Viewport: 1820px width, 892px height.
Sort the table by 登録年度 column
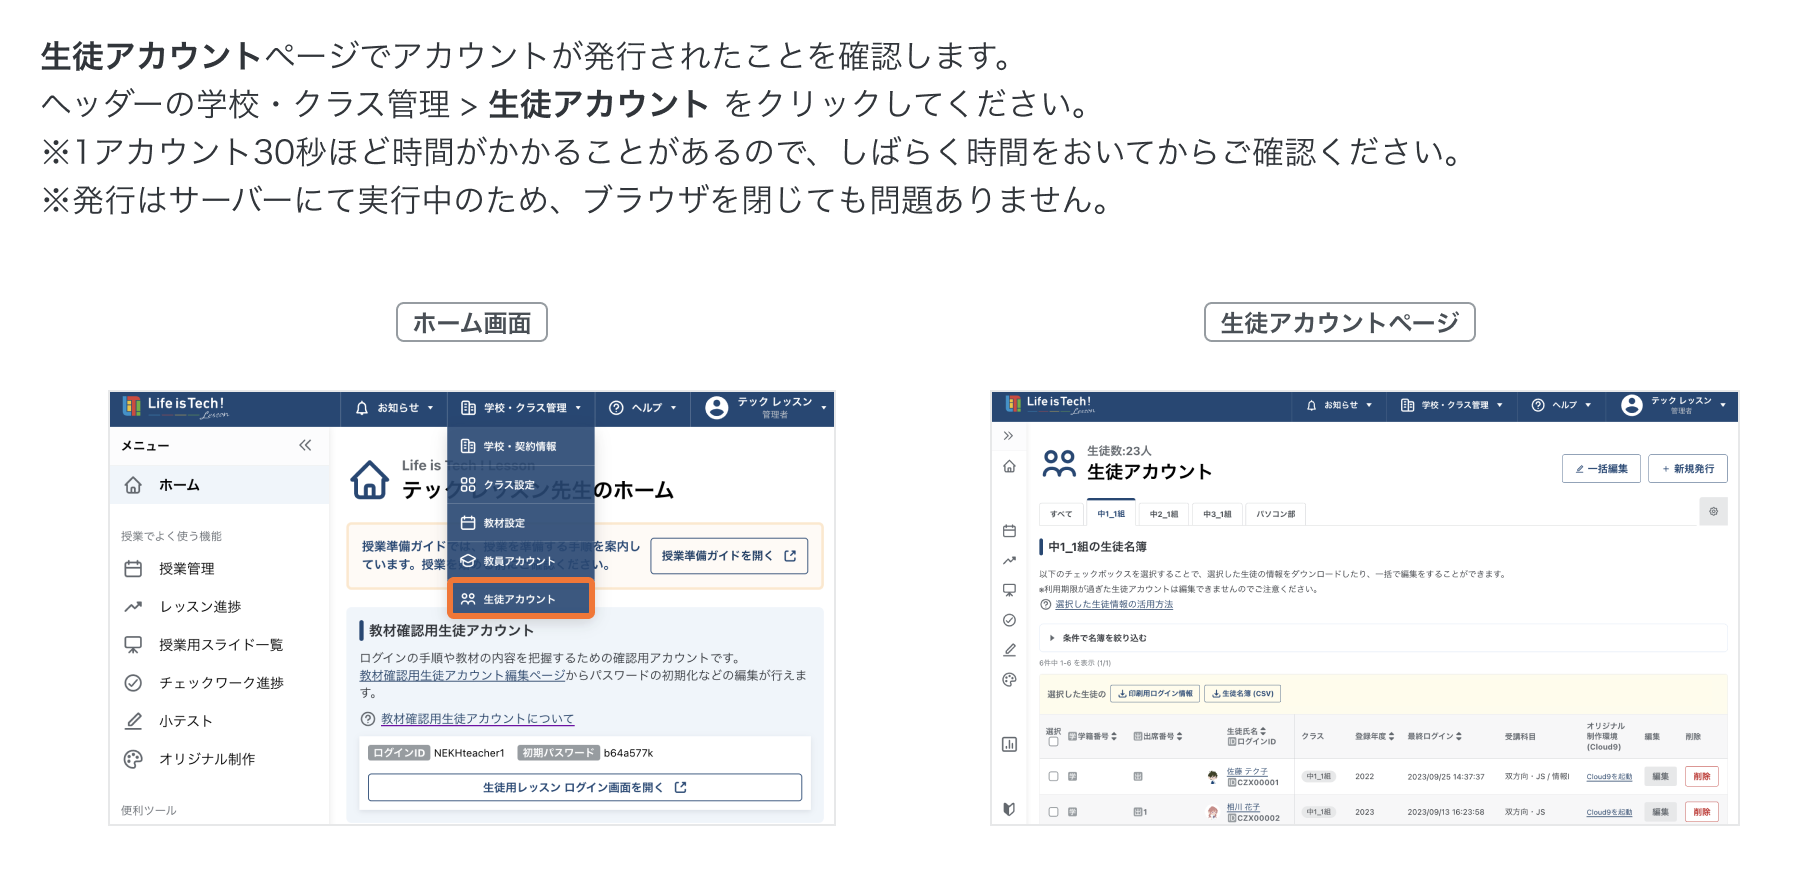(1374, 737)
